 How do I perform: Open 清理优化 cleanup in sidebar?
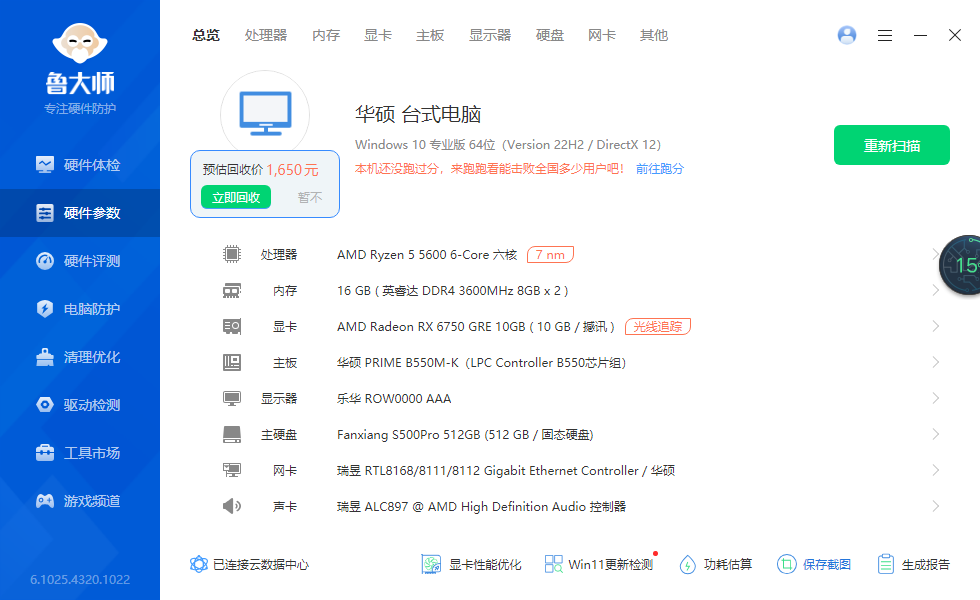click(x=45, y=357)
